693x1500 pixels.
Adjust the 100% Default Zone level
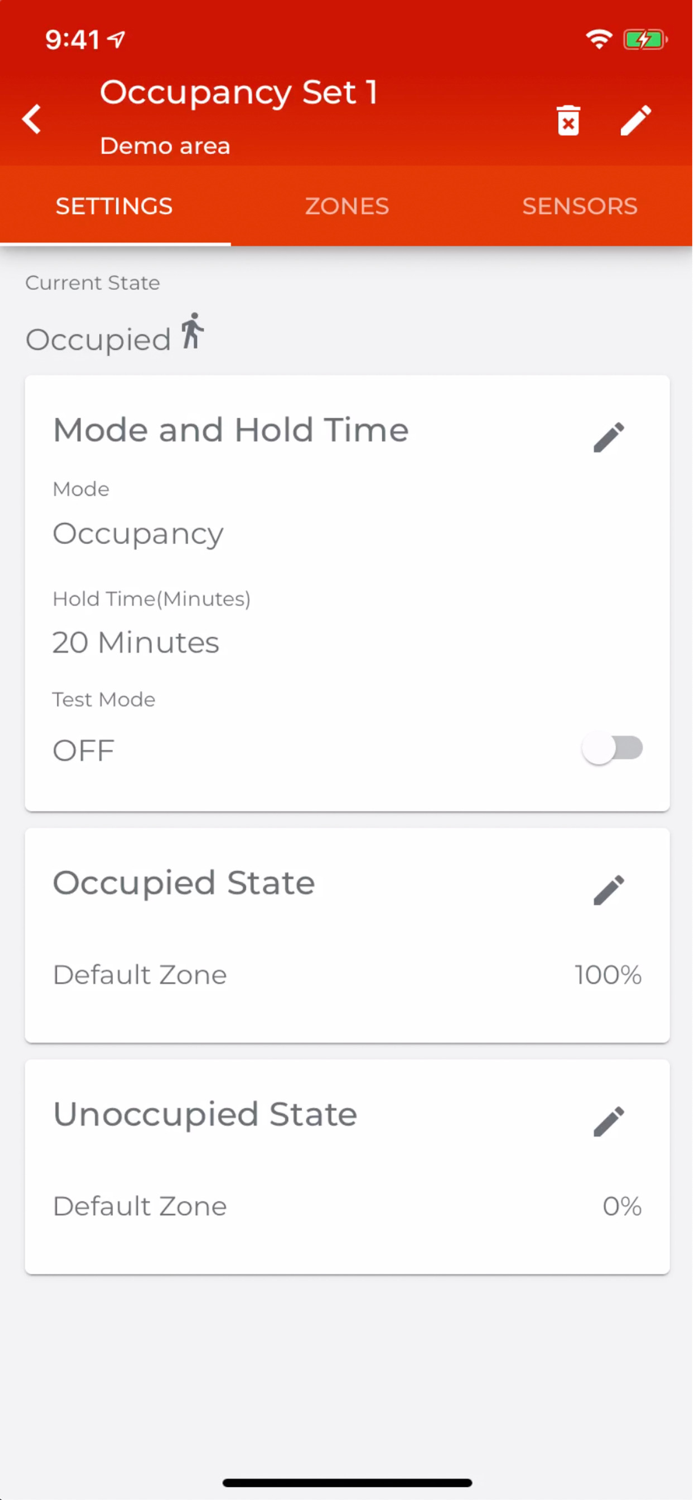[x=608, y=974]
